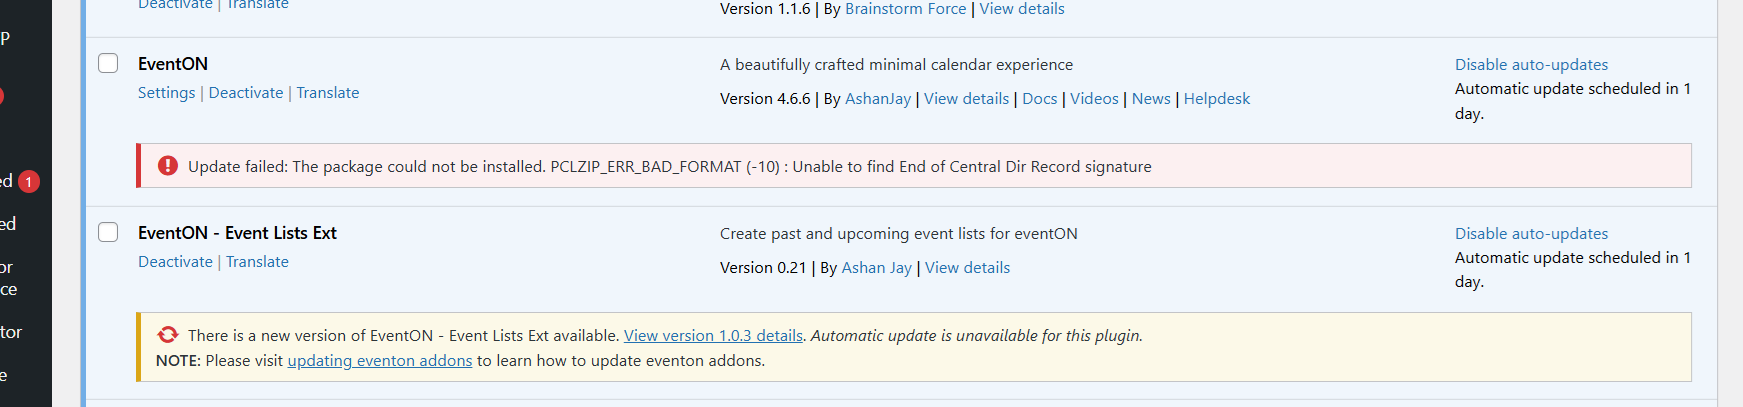The width and height of the screenshot is (1743, 407).
Task: Open Translate for Event Lists Ext
Action: pyautogui.click(x=257, y=262)
